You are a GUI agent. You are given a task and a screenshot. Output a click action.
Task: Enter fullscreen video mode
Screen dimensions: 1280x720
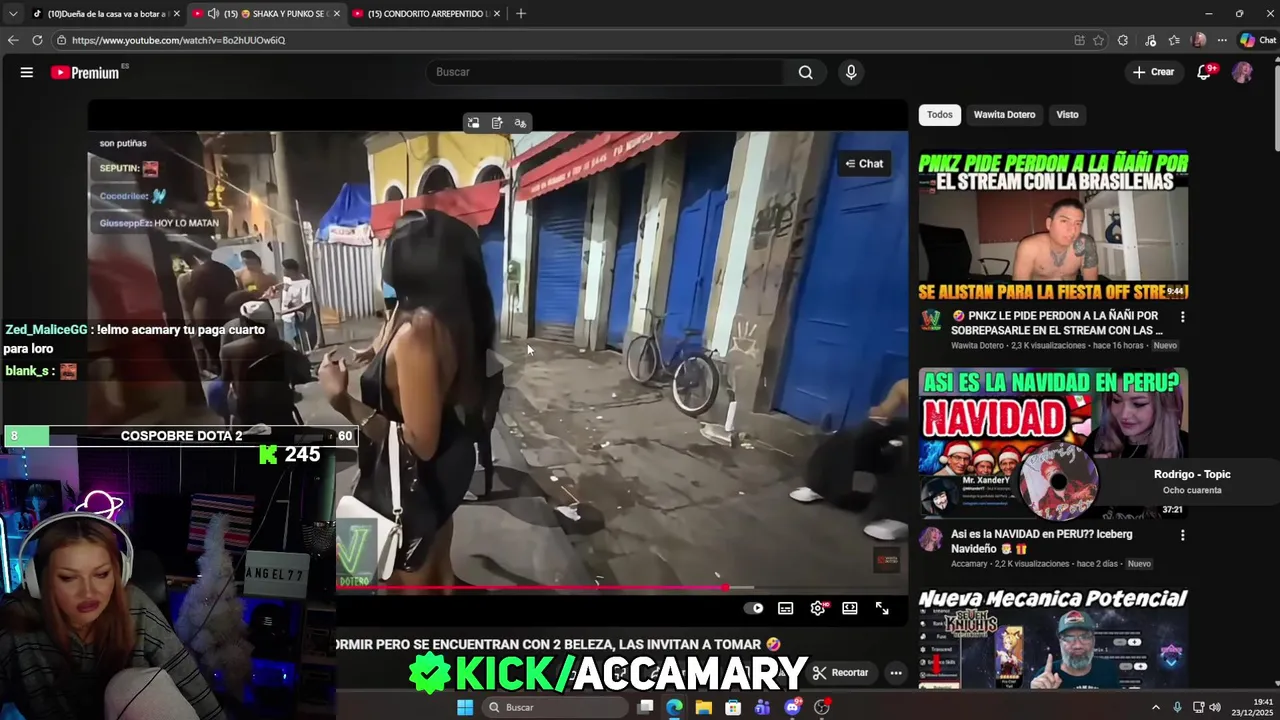(882, 608)
